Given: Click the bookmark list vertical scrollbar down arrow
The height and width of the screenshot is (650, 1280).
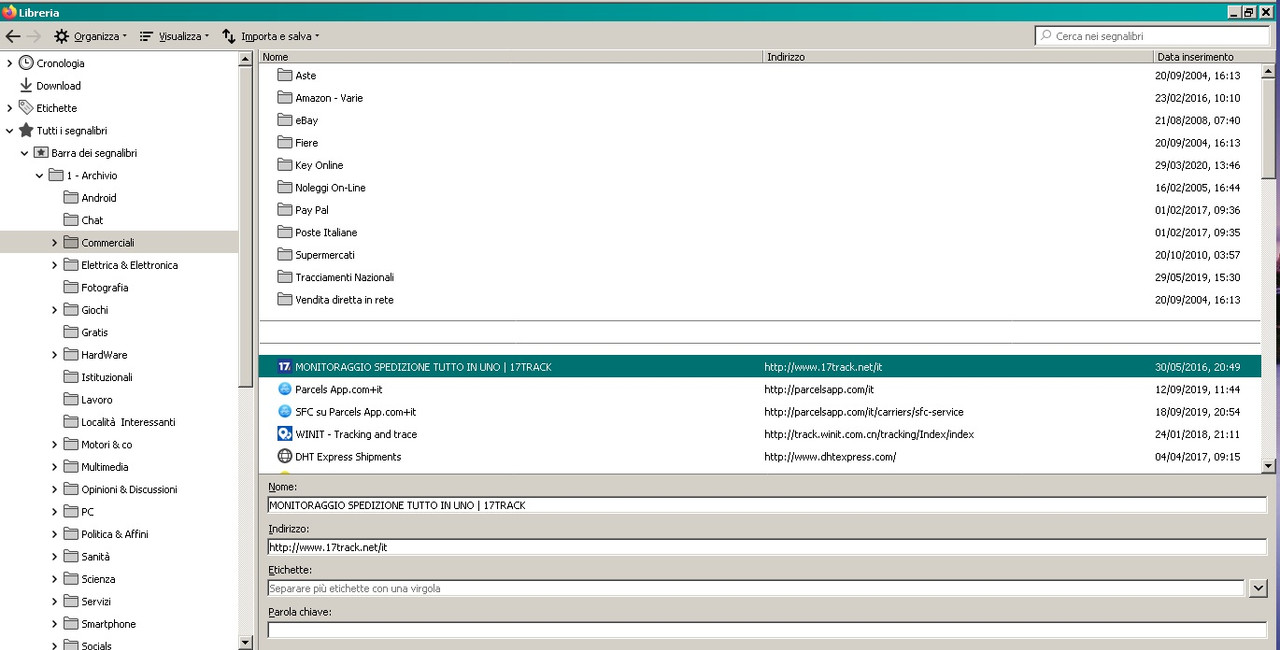Looking at the screenshot, I should coord(1269,466).
